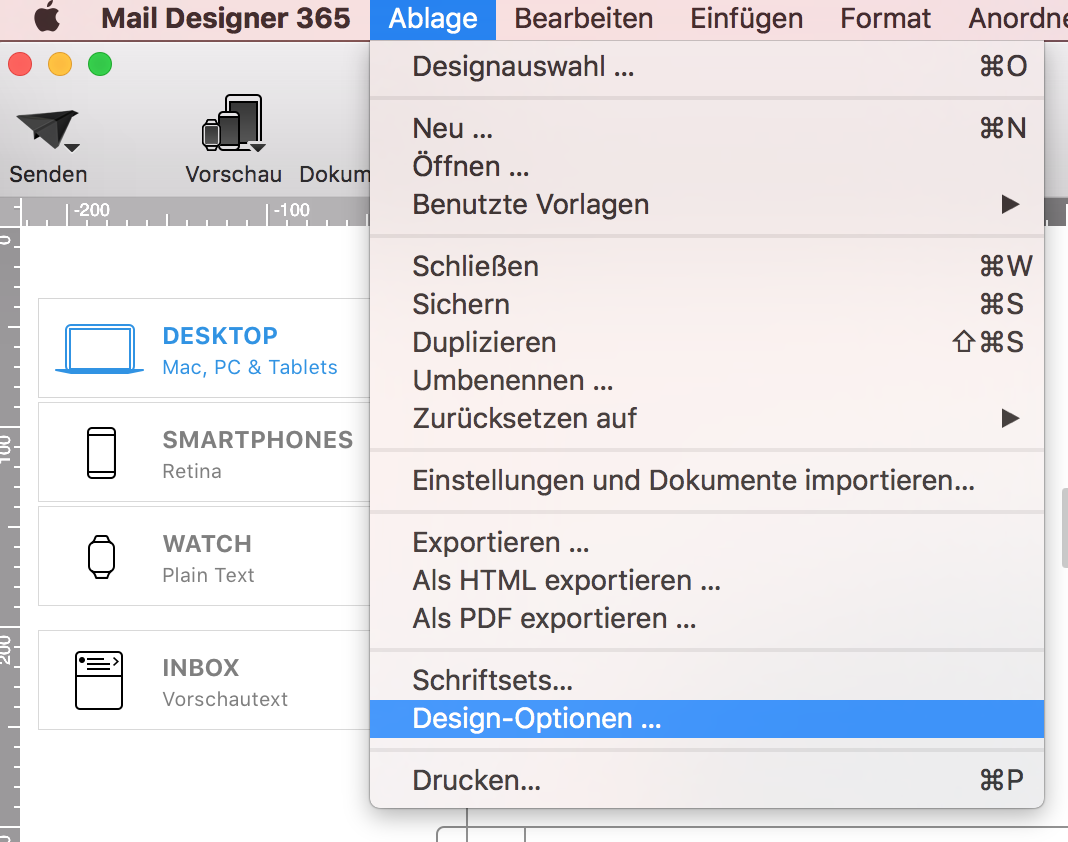The height and width of the screenshot is (842, 1068).
Task: Expand the Zurücksetzen auf submenu arrow
Action: click(1010, 418)
